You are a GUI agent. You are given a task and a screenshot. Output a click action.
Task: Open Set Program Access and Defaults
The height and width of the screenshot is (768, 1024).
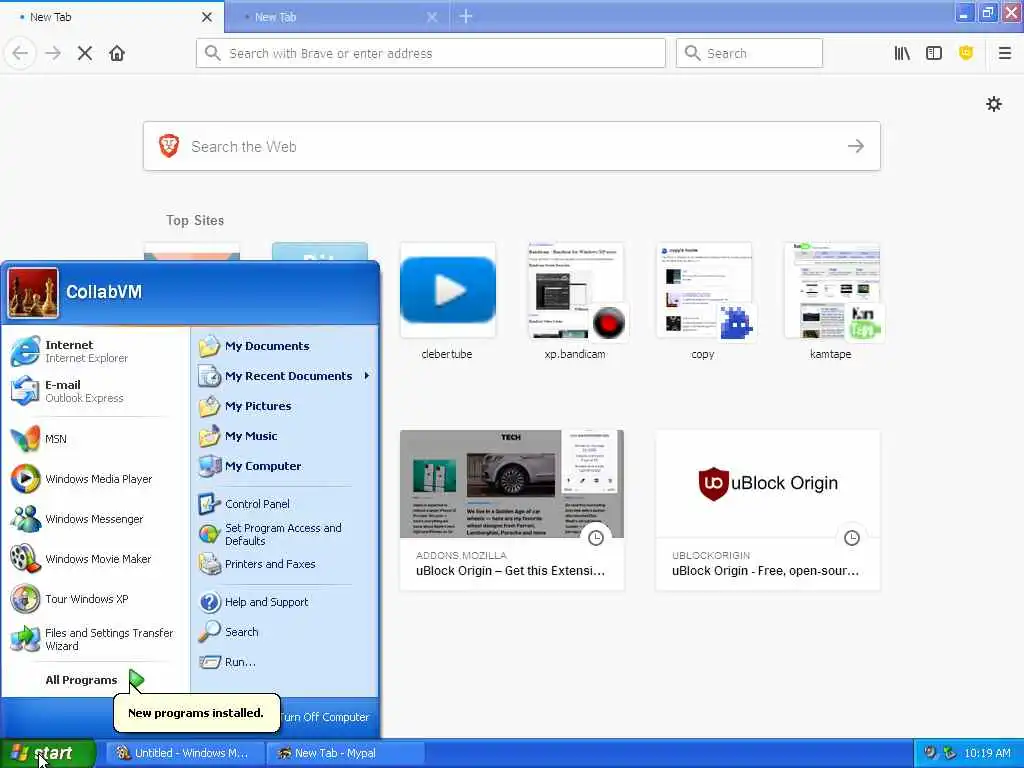point(285,534)
